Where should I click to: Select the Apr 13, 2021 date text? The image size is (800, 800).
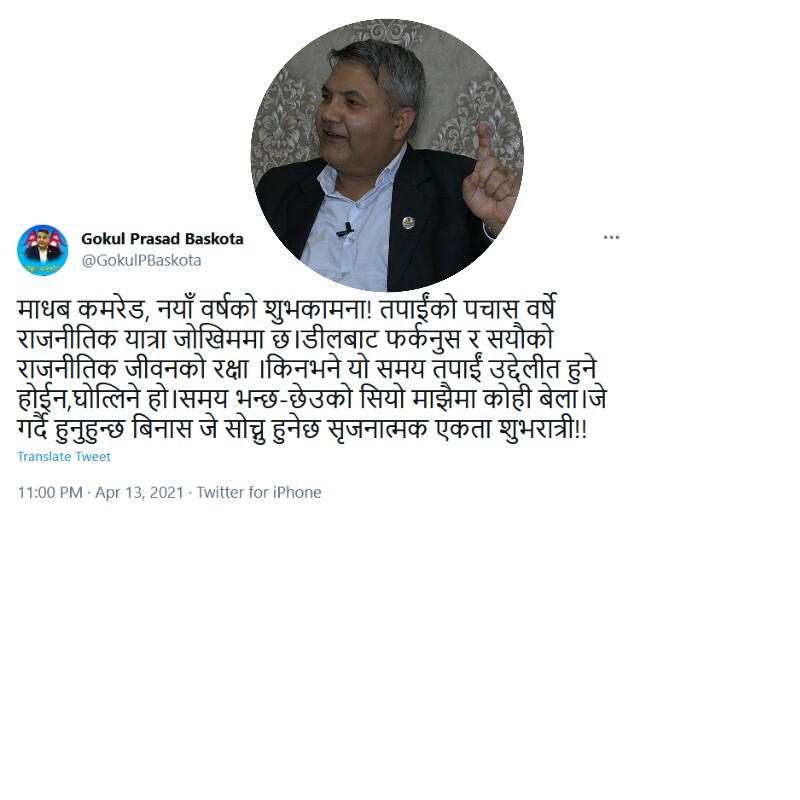pyautogui.click(x=139, y=492)
